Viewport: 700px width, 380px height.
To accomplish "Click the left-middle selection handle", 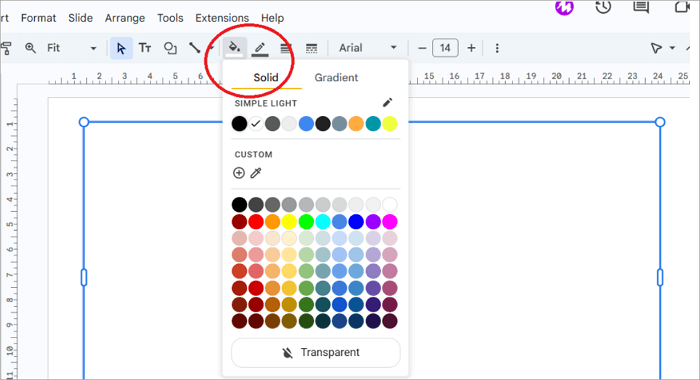I will tap(84, 277).
